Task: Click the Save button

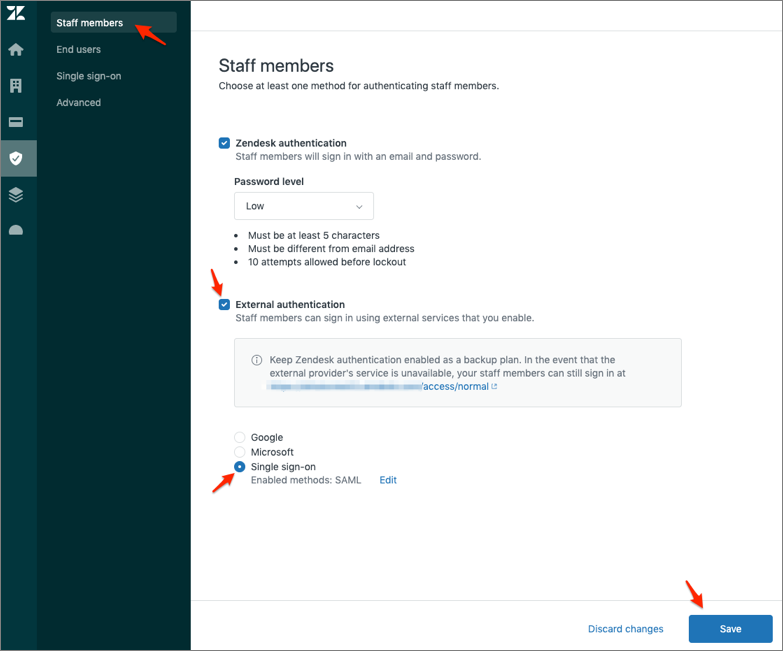Action: point(730,629)
